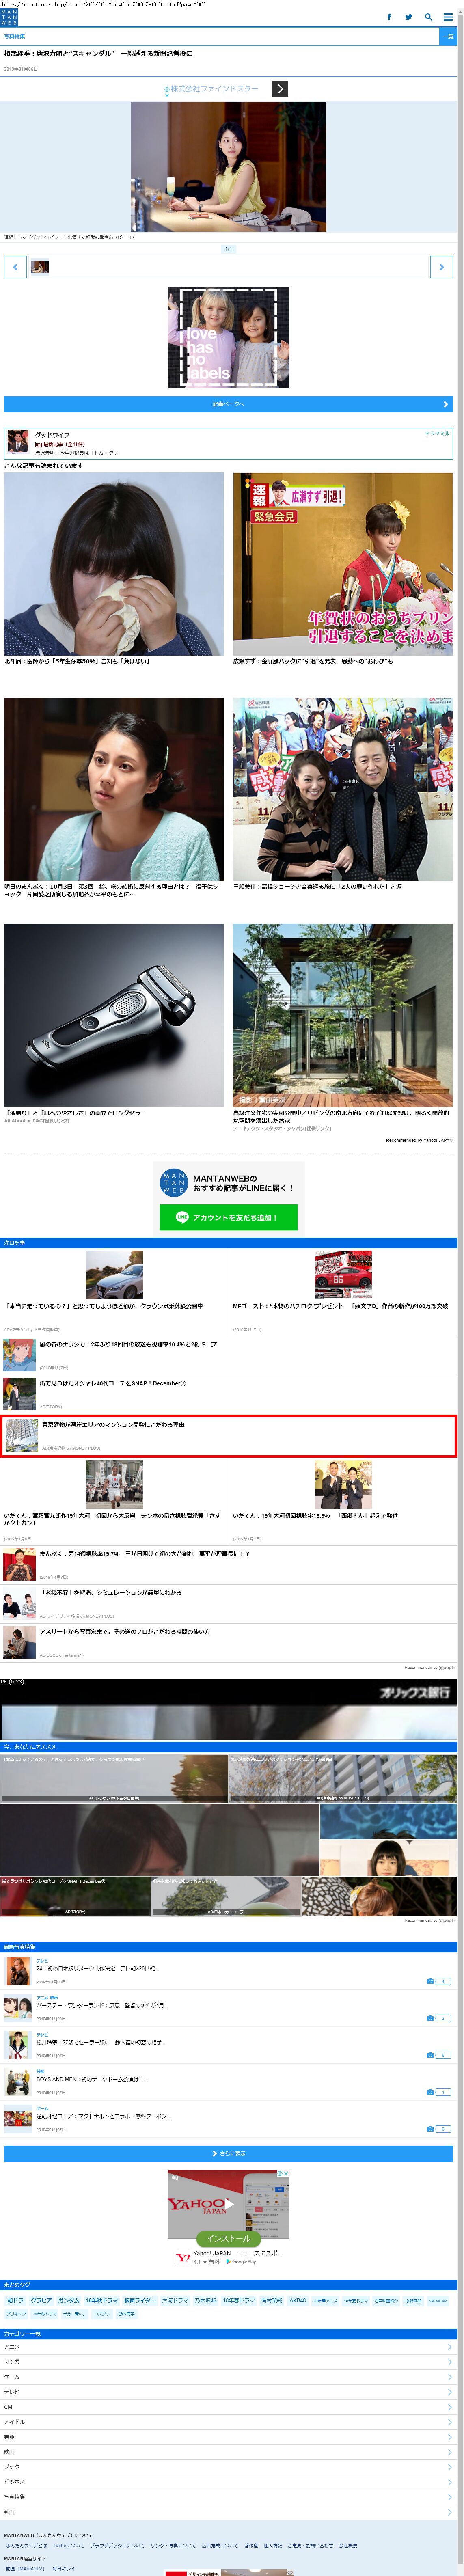This screenshot has width=464, height=2576.
Task: Click the 一覧 button beside 写真特集
Action: point(448,36)
